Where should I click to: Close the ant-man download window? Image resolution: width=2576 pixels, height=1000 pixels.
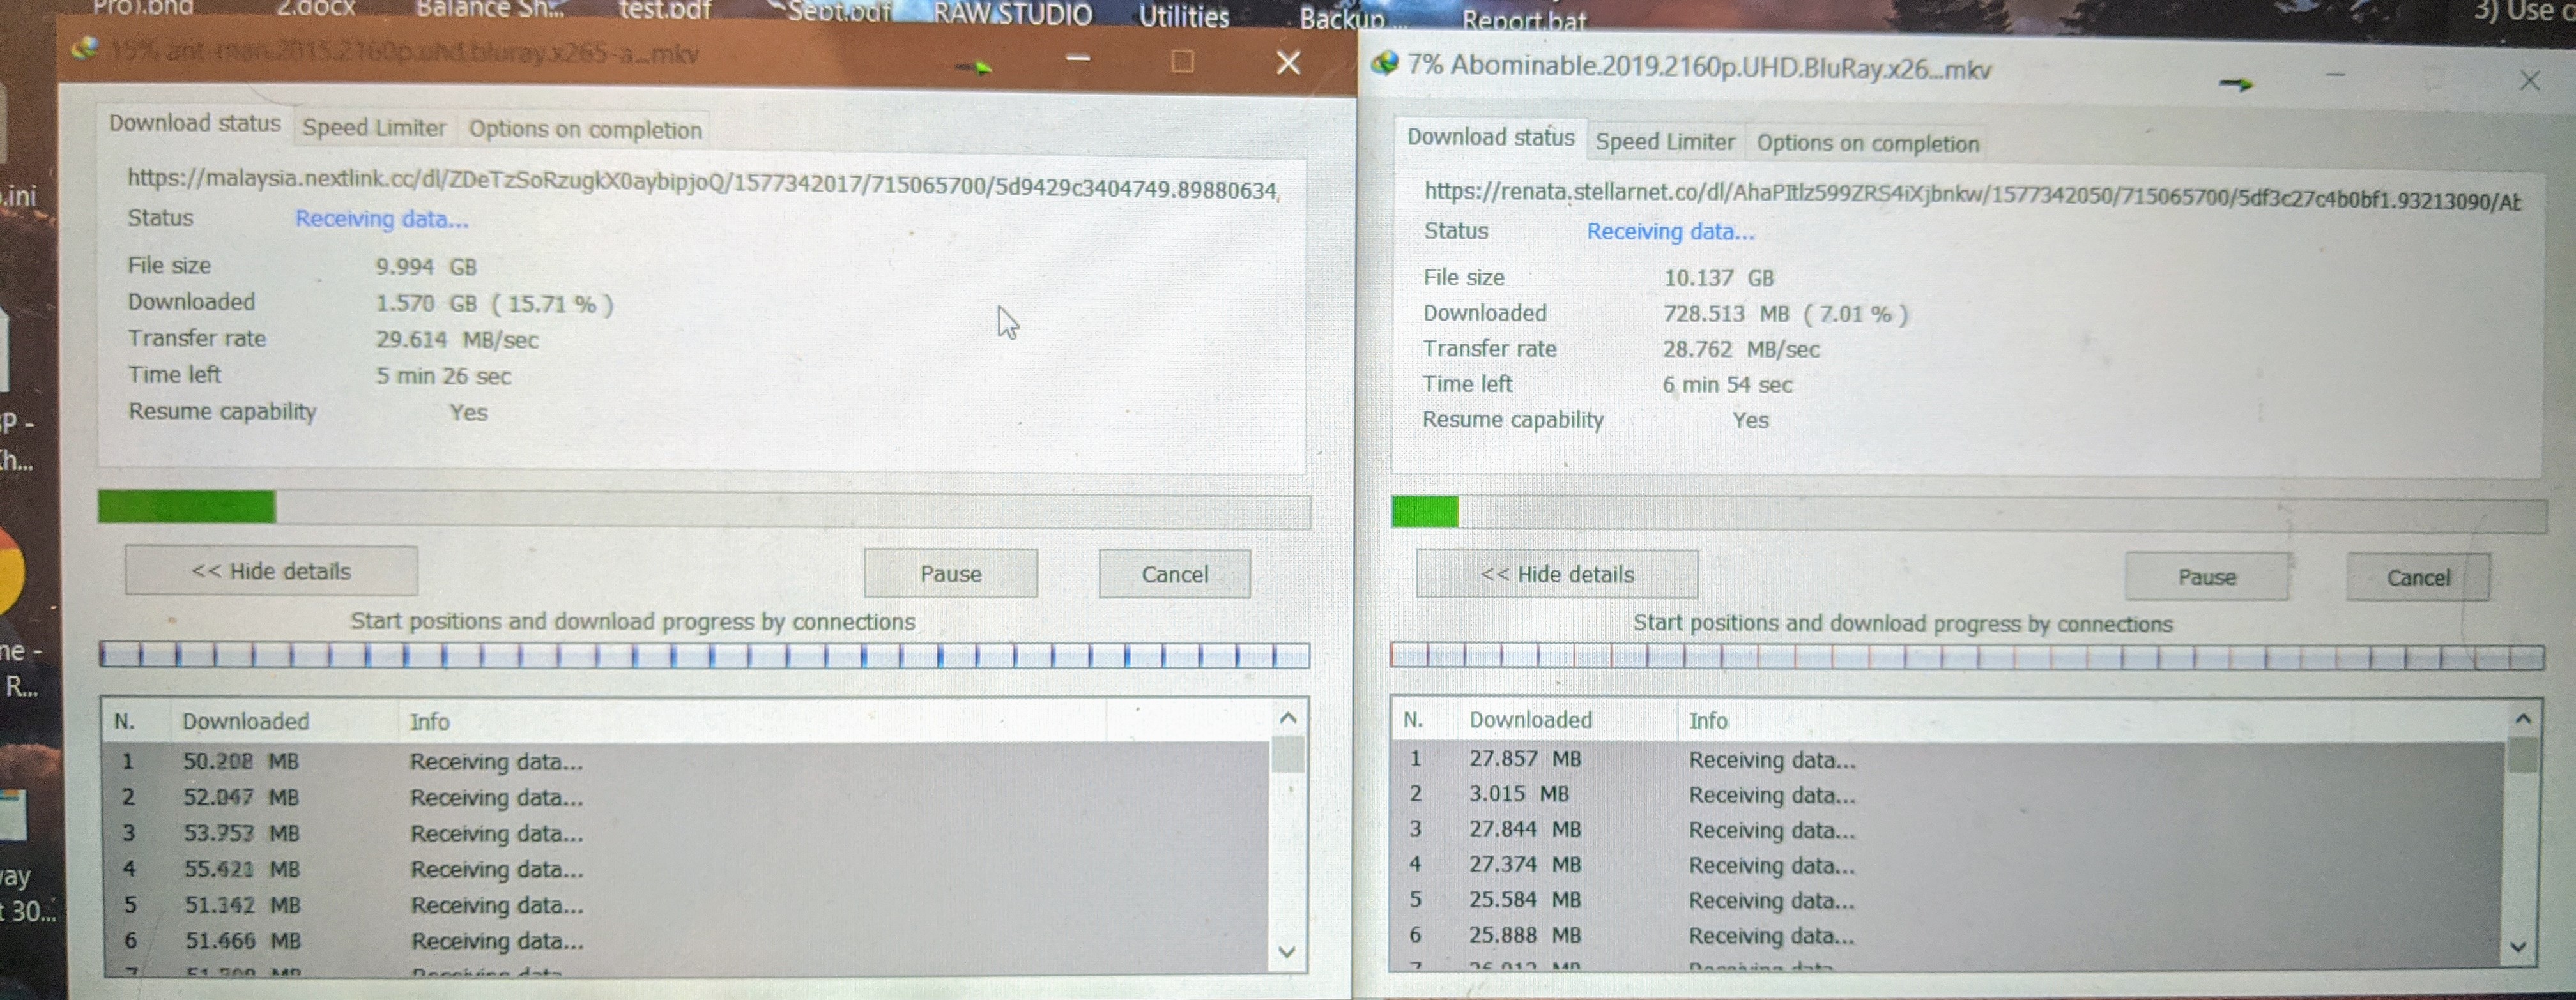[1288, 63]
